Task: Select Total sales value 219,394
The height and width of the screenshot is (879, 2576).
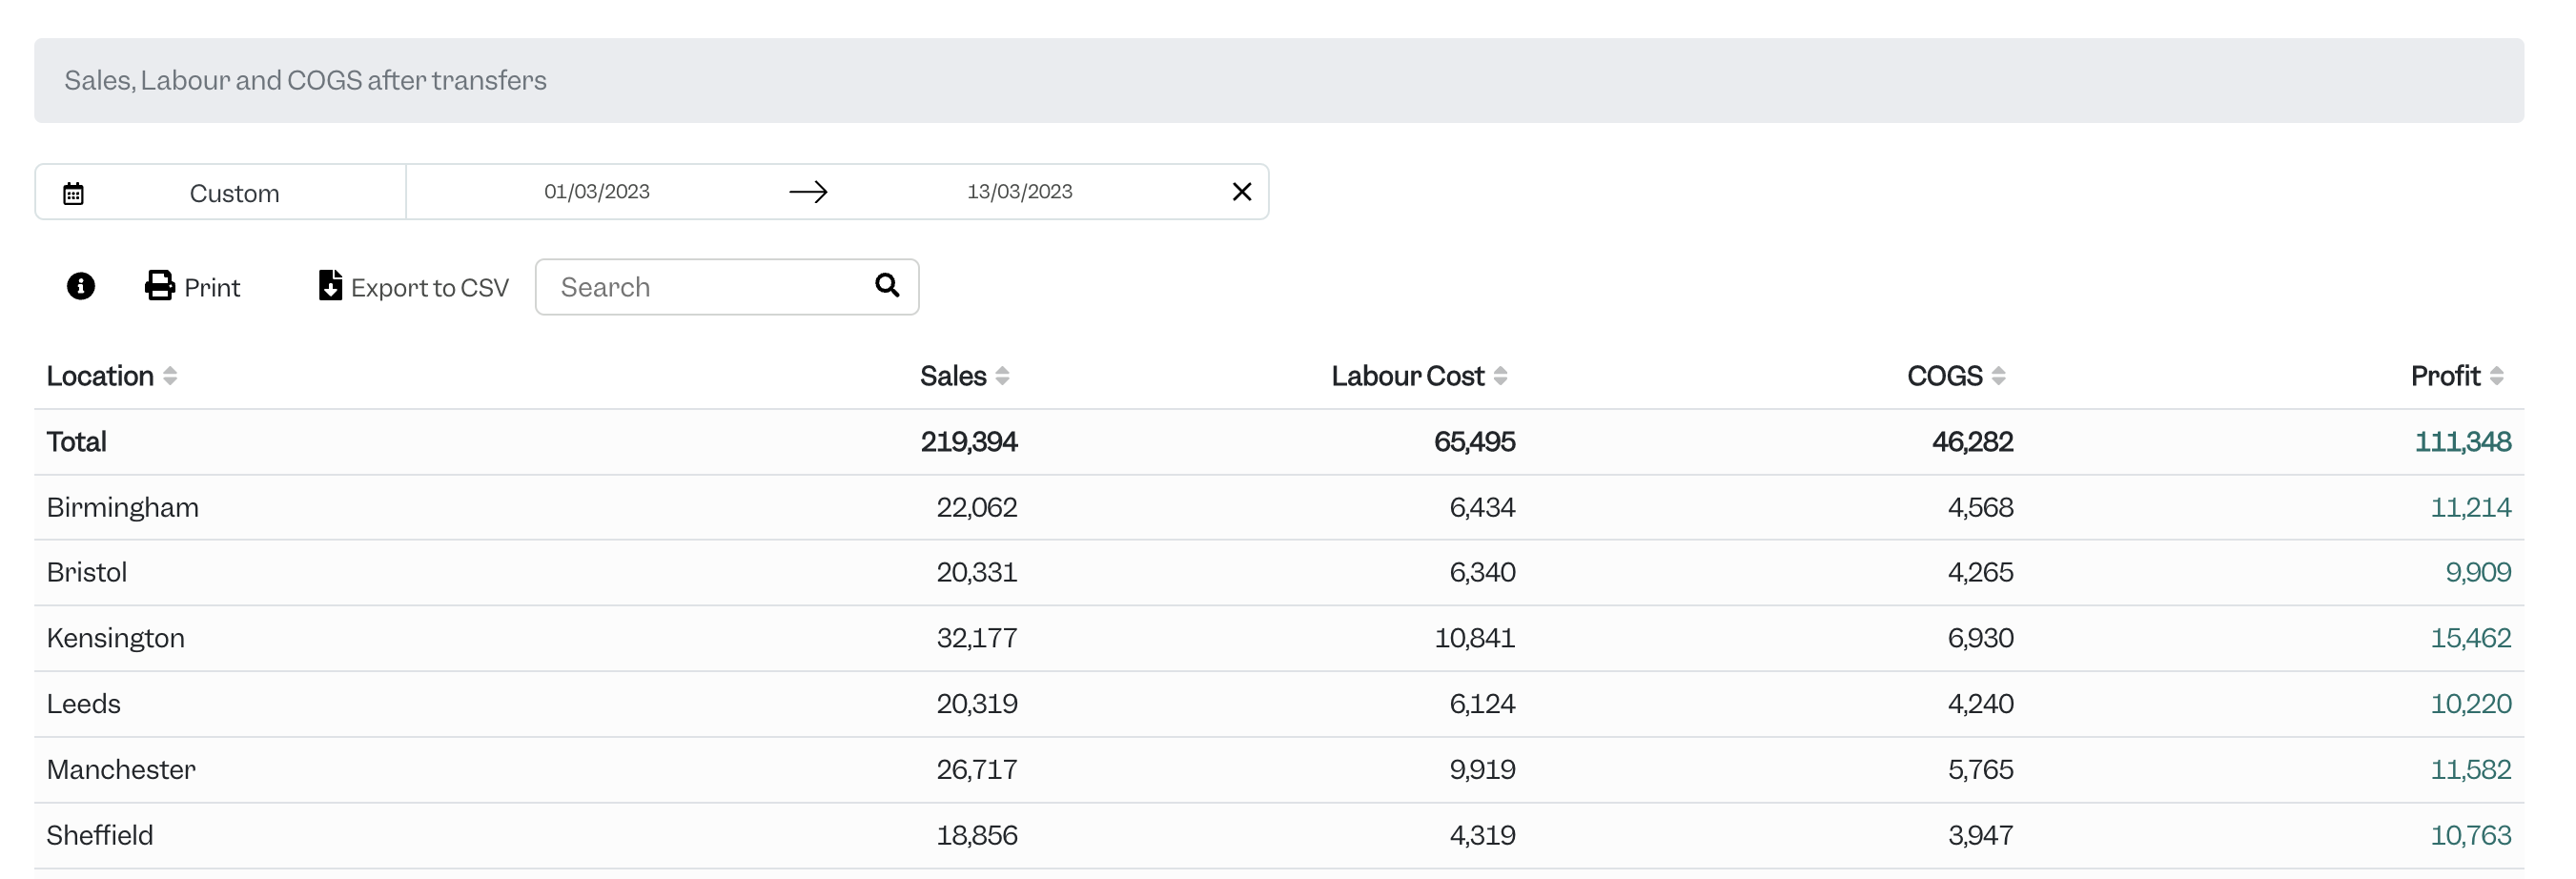Action: pyautogui.click(x=968, y=442)
